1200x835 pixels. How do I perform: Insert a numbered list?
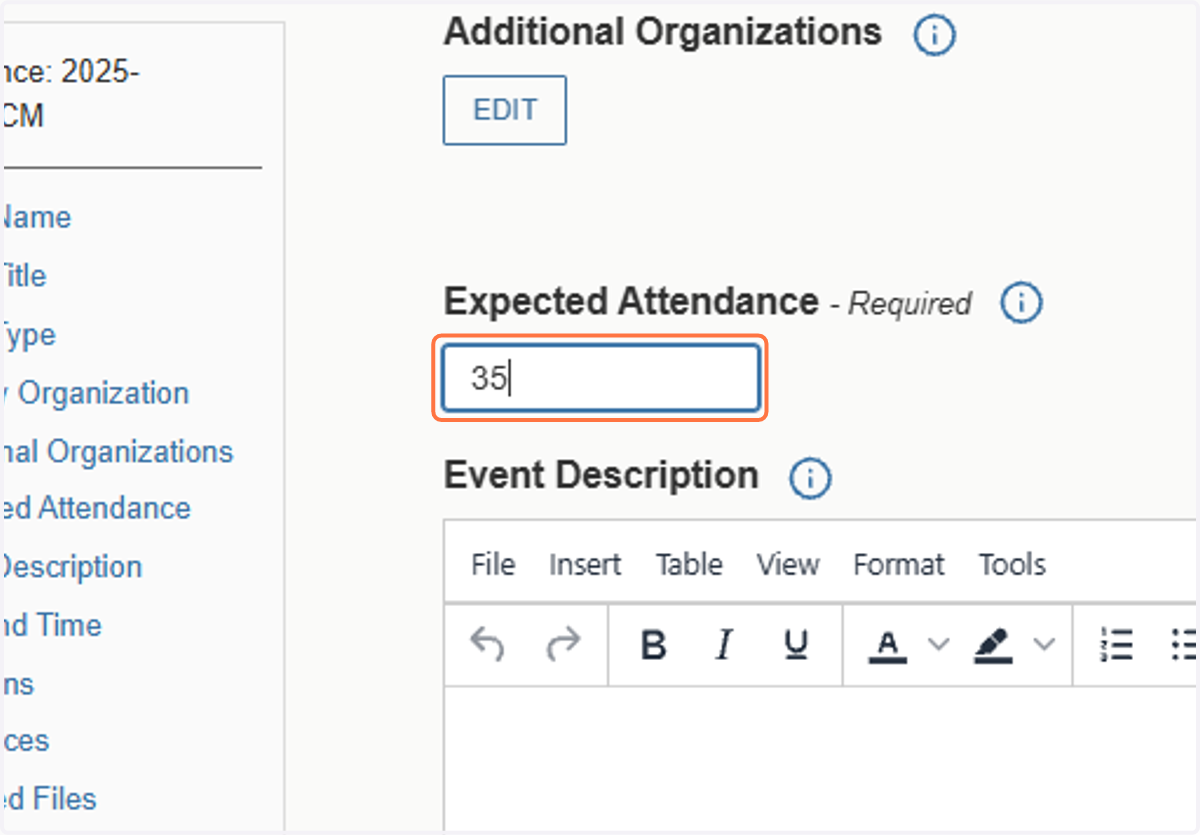tap(1116, 645)
